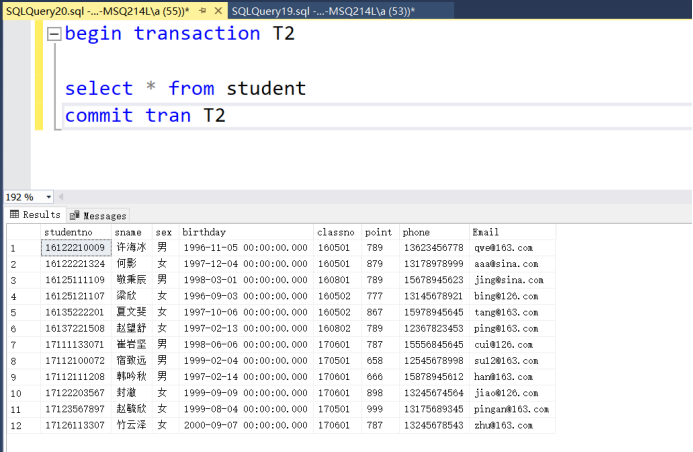Select row header number 5

pyautogui.click(x=23, y=313)
